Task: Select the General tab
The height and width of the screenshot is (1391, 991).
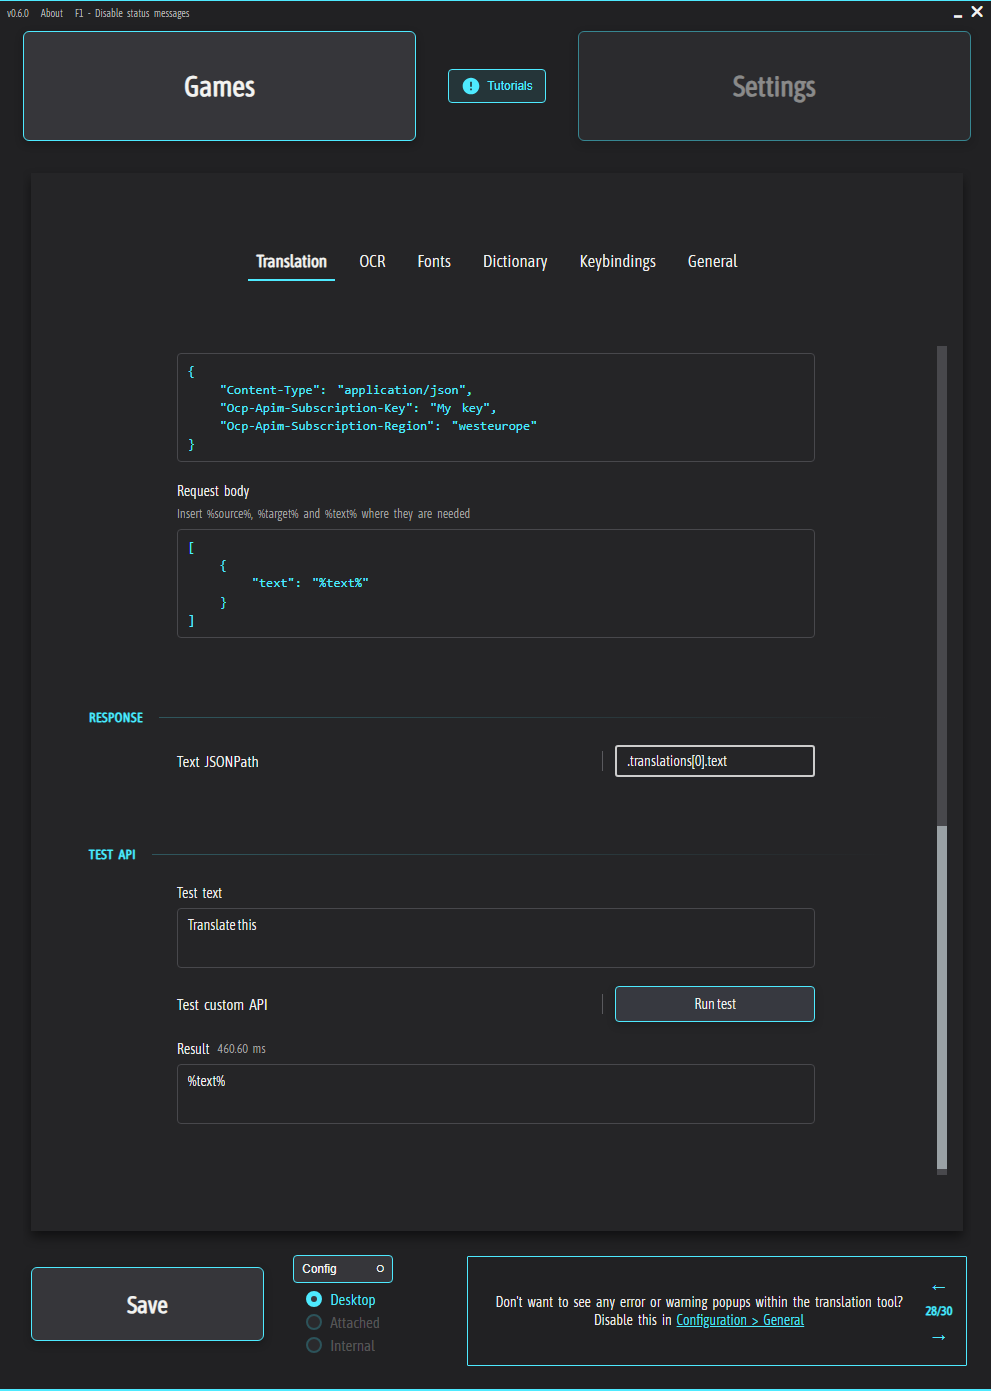Action: coord(712,261)
